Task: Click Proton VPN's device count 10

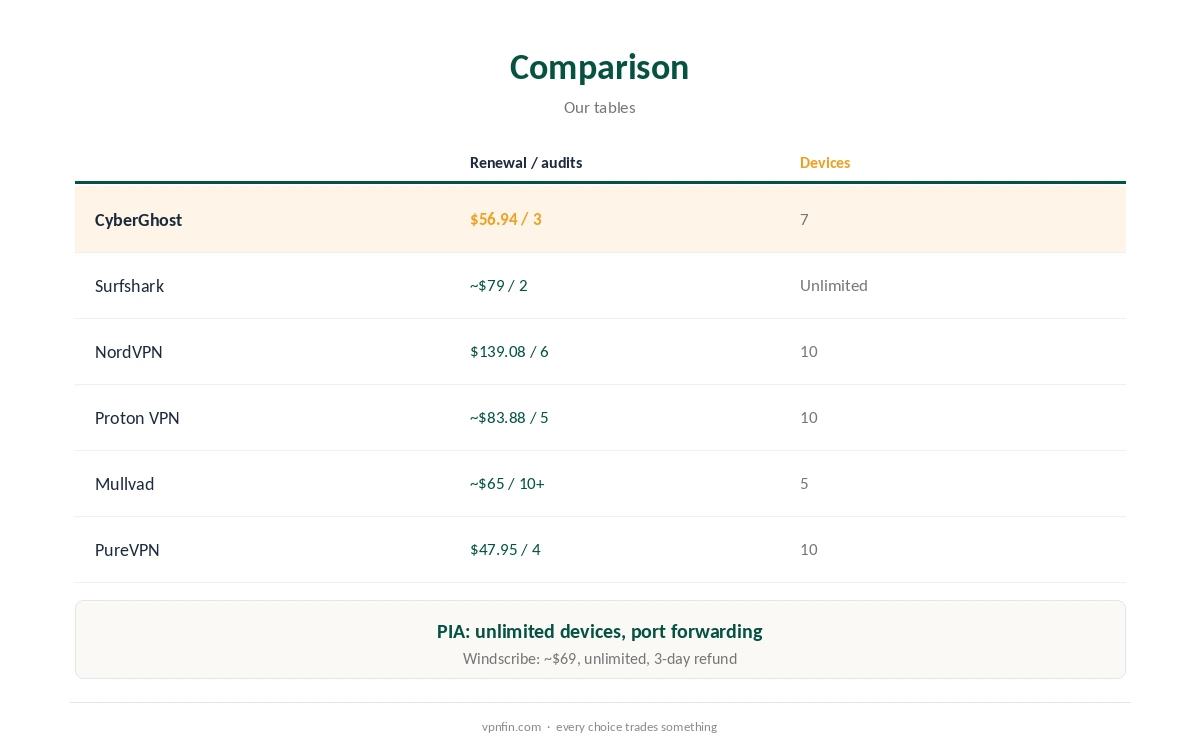Action: tap(809, 417)
